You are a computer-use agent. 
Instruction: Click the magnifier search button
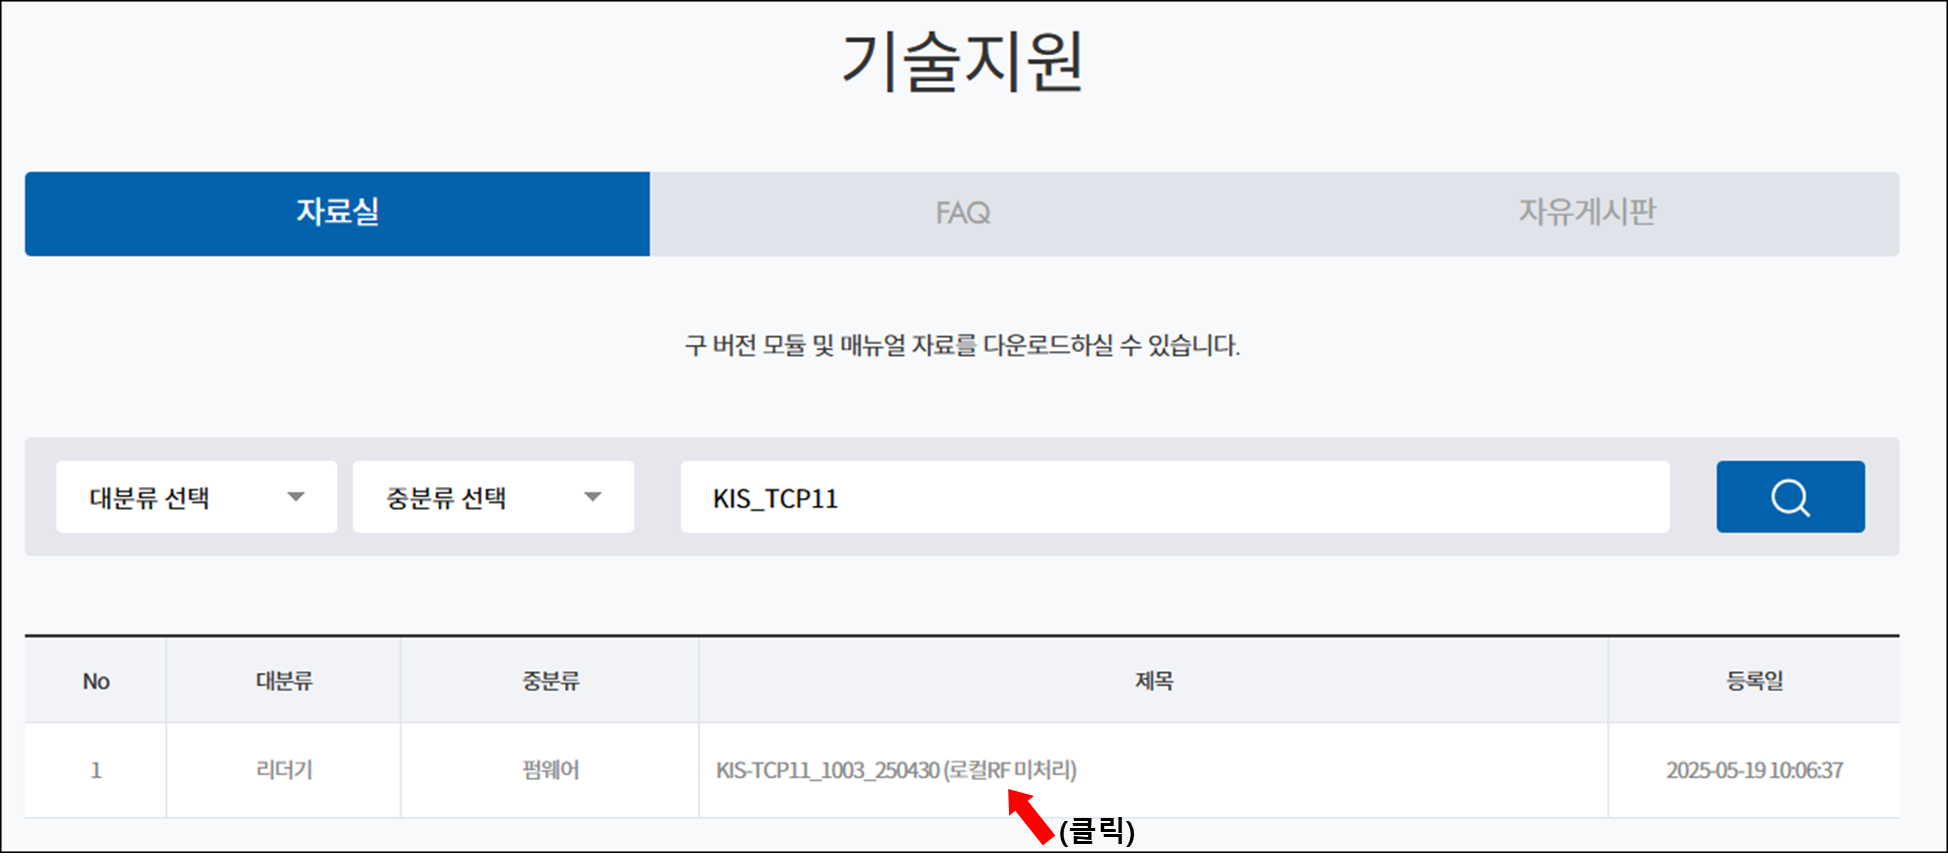click(x=1790, y=497)
